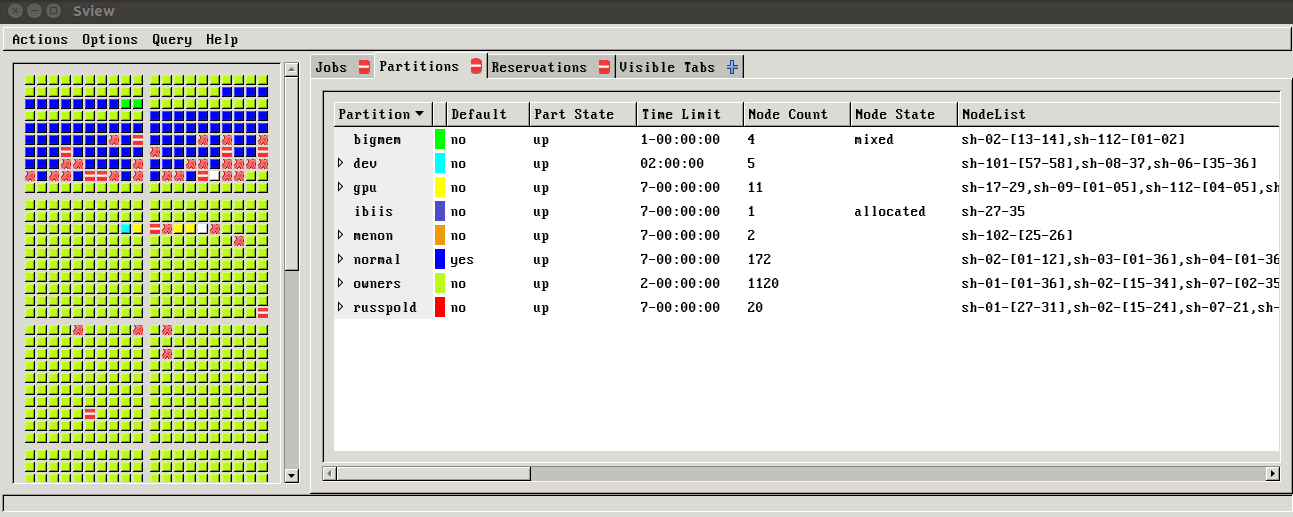Image resolution: width=1293 pixels, height=517 pixels.
Task: Click the time limit 2-00:00:00 for owners
Action: tap(680, 283)
